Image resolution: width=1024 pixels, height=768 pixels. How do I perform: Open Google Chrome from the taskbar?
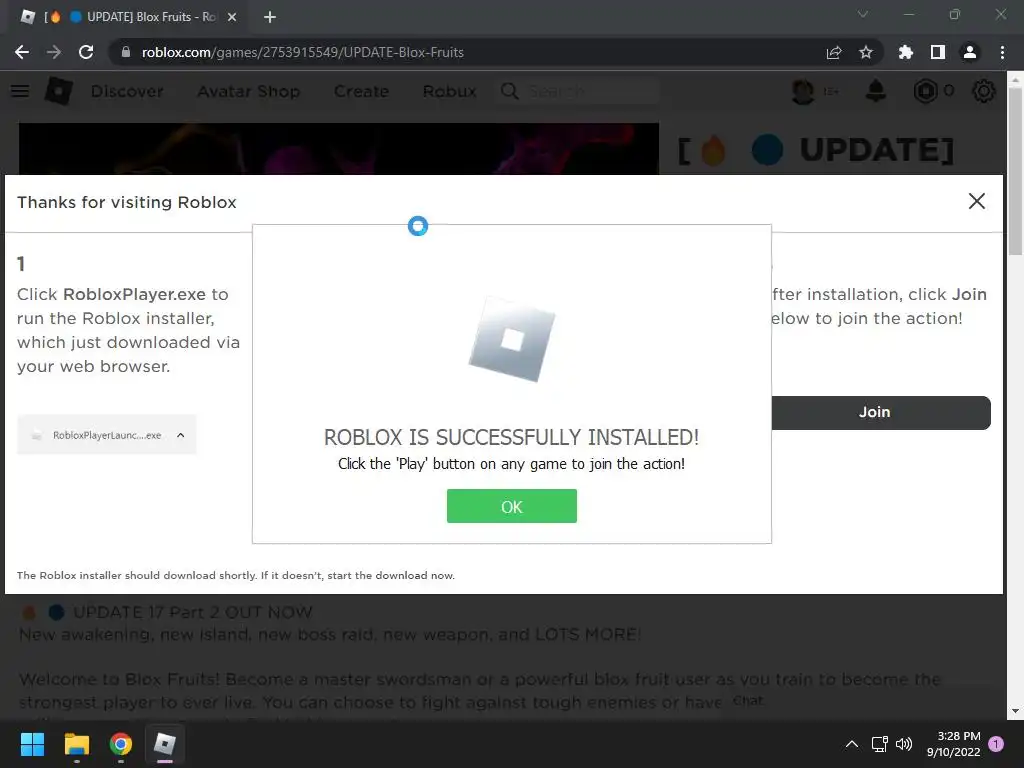pos(121,744)
